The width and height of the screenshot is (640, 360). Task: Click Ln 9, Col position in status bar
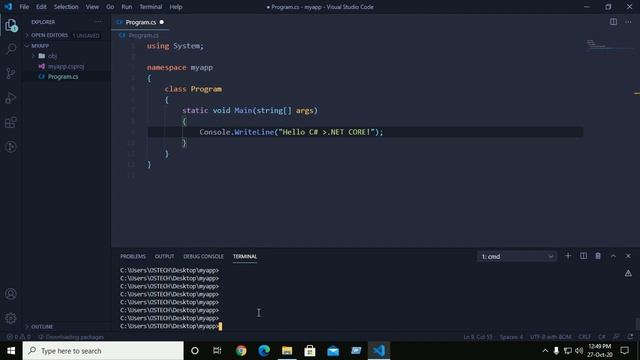coord(478,337)
